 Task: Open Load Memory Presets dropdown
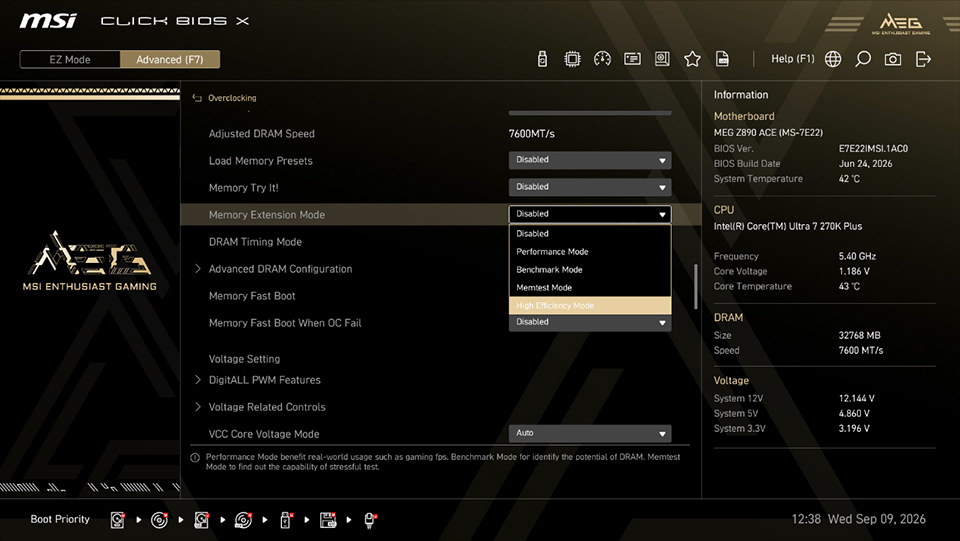coord(590,160)
